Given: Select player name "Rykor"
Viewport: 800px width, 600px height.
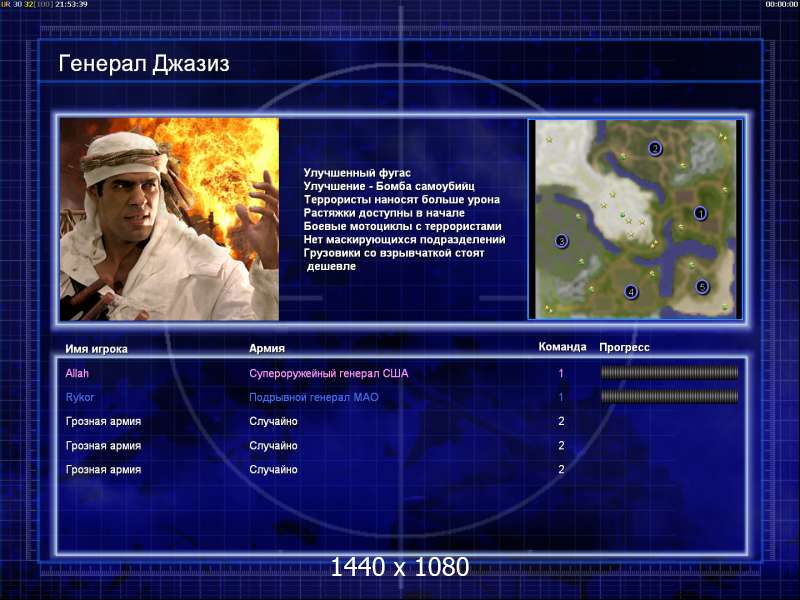Looking at the screenshot, I should (80, 397).
